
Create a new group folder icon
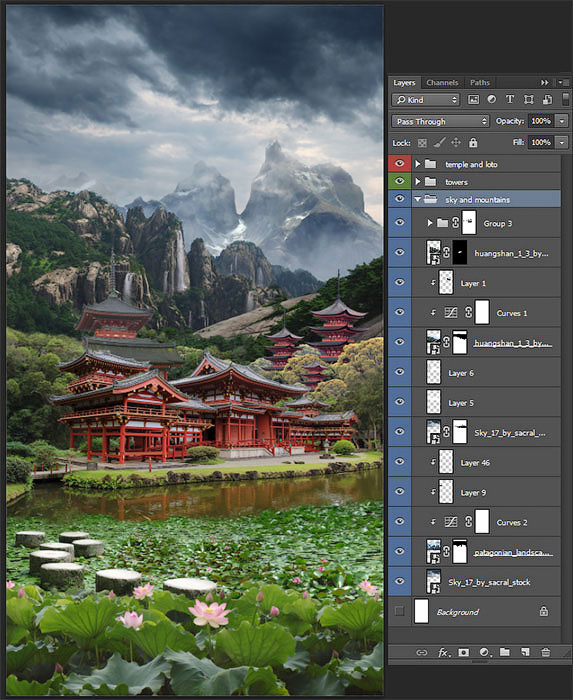[505, 652]
